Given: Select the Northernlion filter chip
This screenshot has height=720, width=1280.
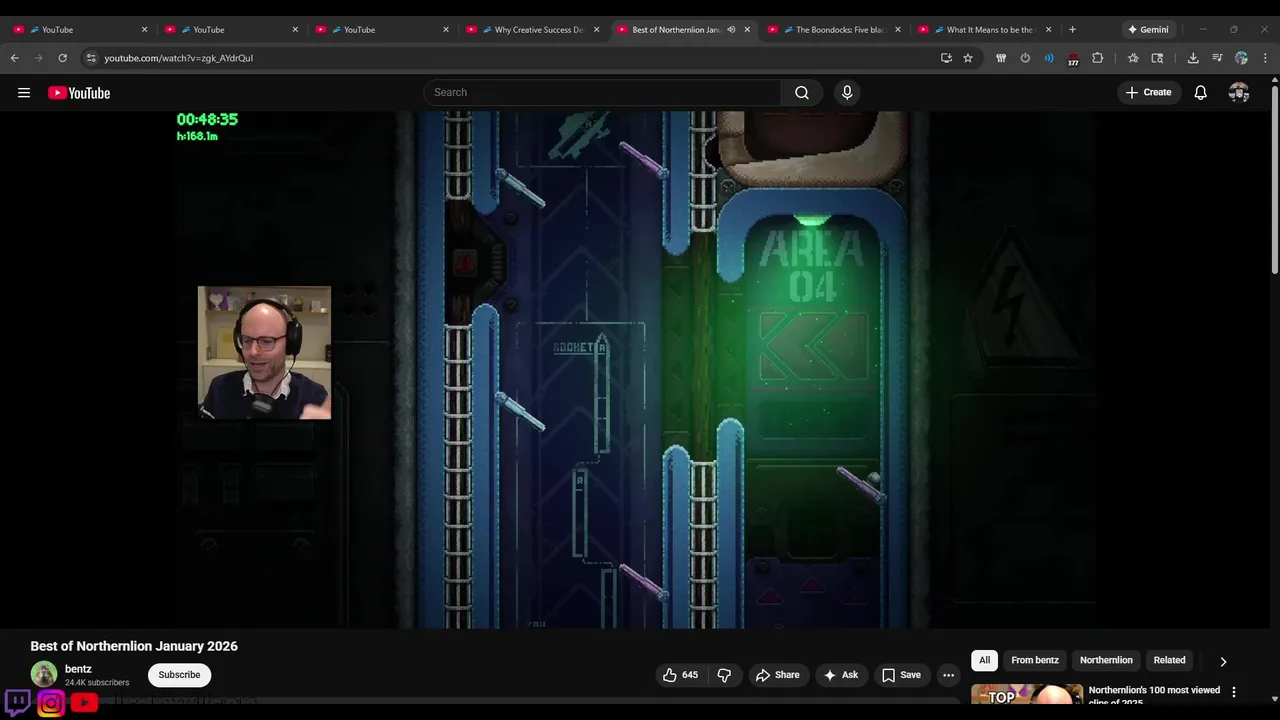Looking at the screenshot, I should [x=1106, y=660].
